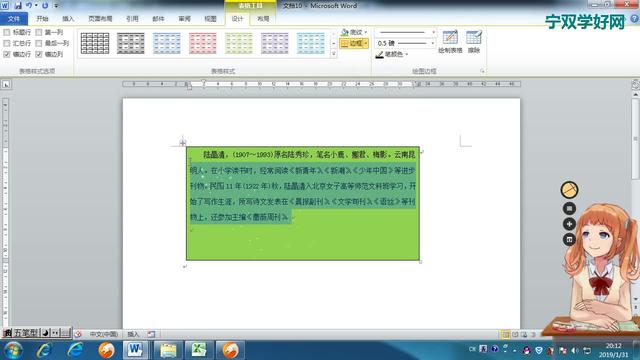Viewport: 640px width, 360px height.
Task: Open the 引用 (References) tab
Action: (132, 19)
